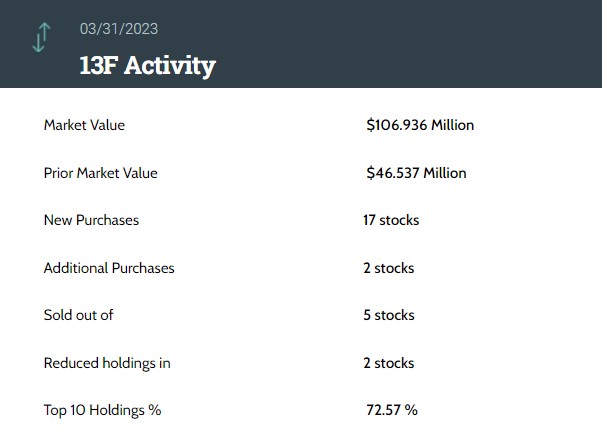Image resolution: width=602 pixels, height=436 pixels.
Task: Click the 03/31/2023 report date
Action: click(119, 29)
